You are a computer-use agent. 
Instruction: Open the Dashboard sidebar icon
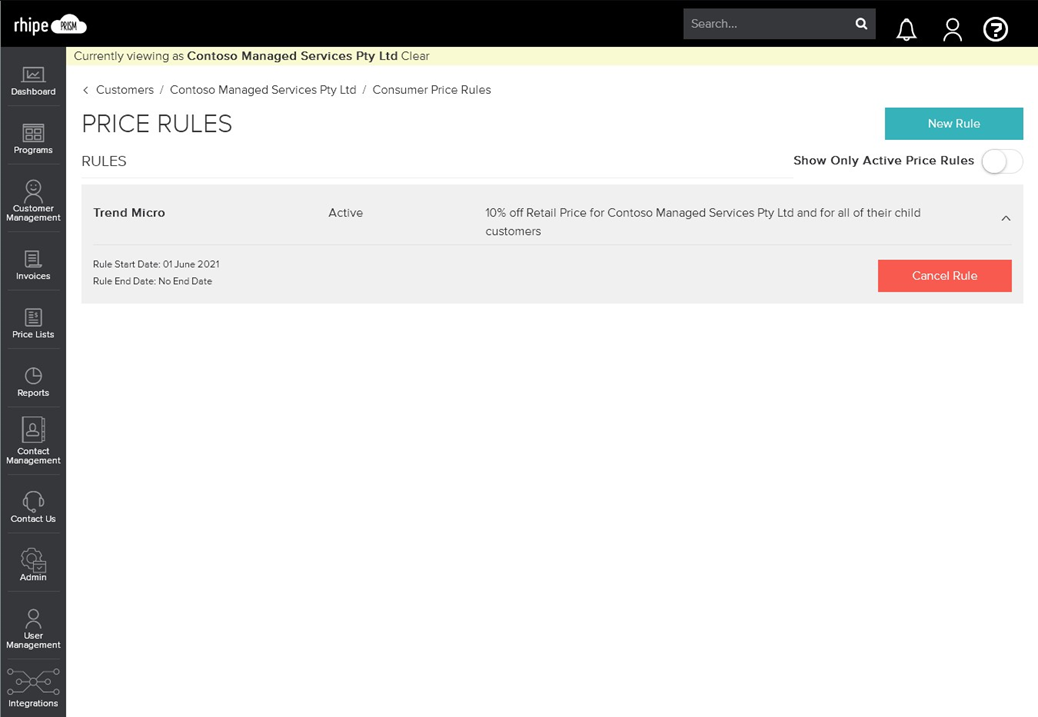click(33, 81)
